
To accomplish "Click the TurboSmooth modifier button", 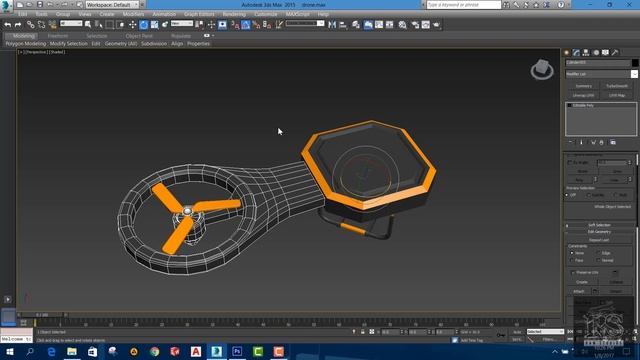I will click(x=617, y=86).
